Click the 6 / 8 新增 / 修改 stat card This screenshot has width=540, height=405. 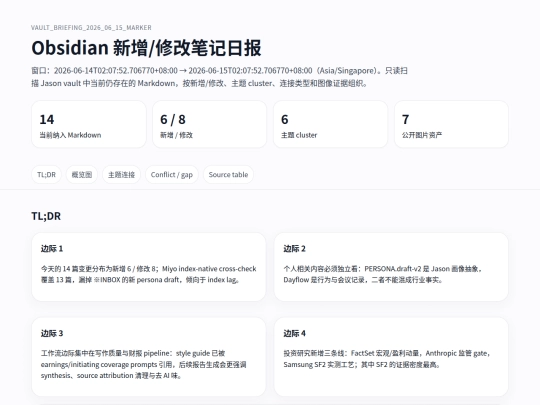[x=209, y=124]
